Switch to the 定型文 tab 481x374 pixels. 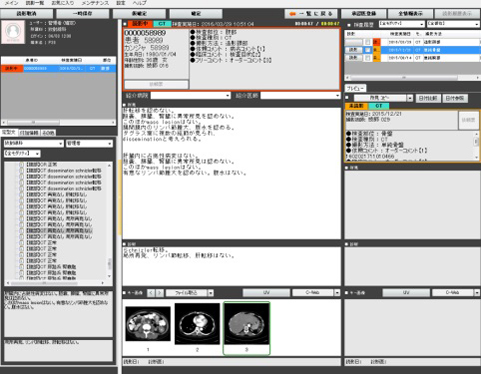[9, 133]
